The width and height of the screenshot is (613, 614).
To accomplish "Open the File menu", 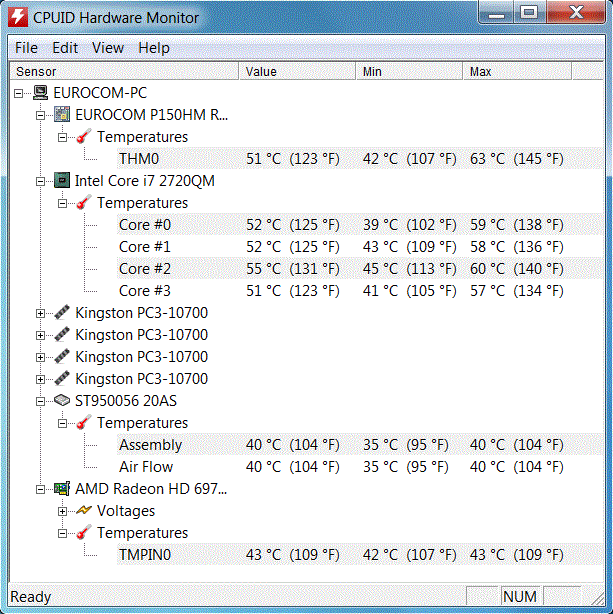I will pyautogui.click(x=26, y=48).
